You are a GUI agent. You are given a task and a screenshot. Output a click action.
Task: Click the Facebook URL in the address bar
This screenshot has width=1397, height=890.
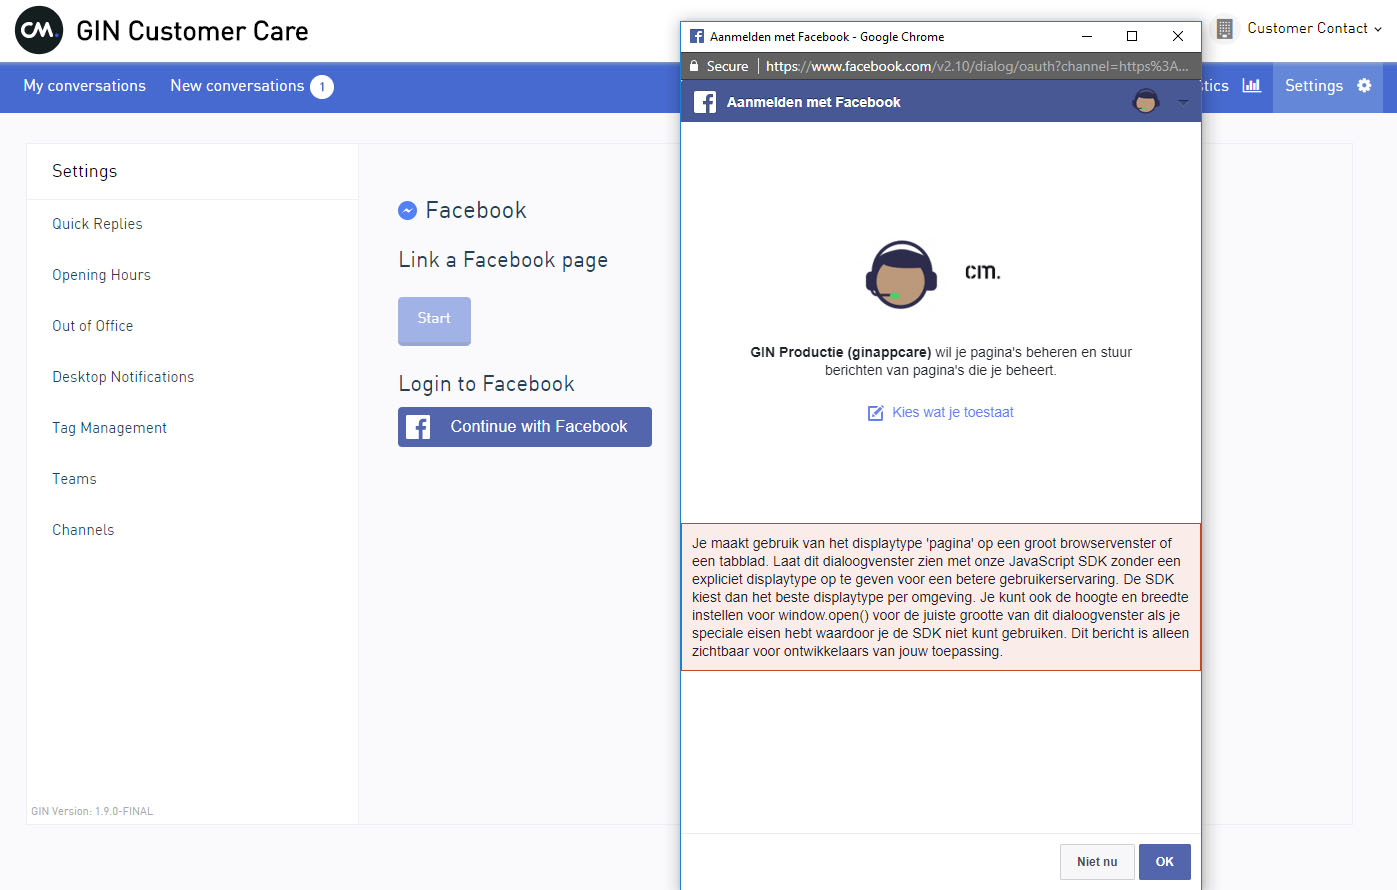(977, 66)
